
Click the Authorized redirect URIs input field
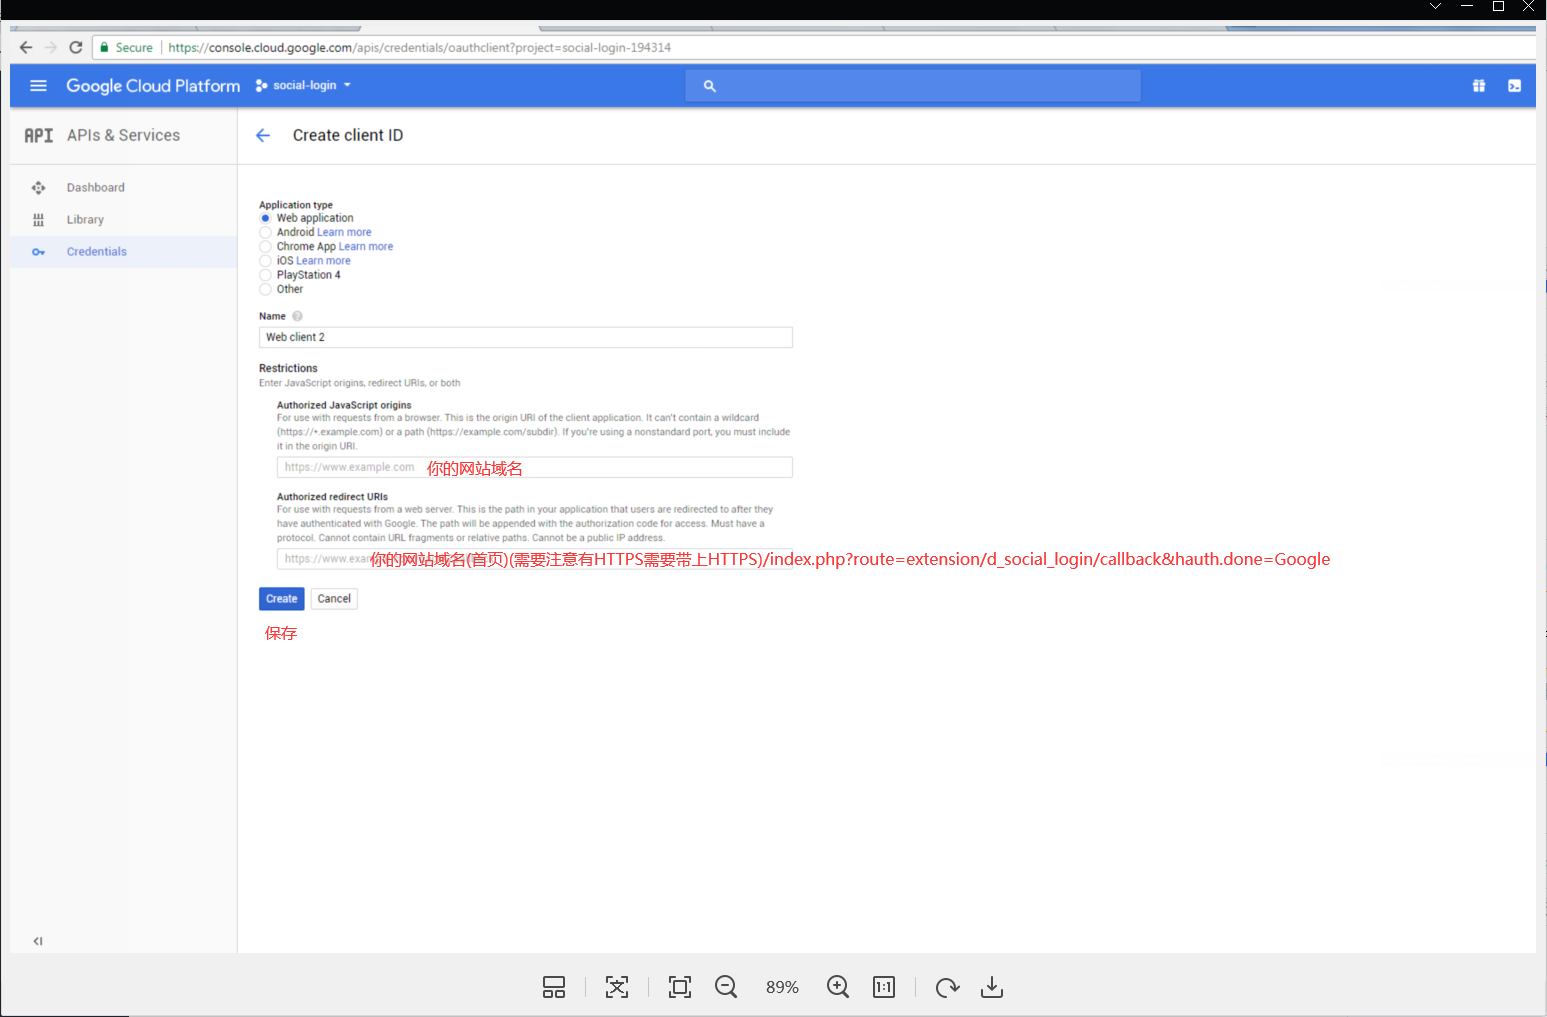[x=535, y=558]
